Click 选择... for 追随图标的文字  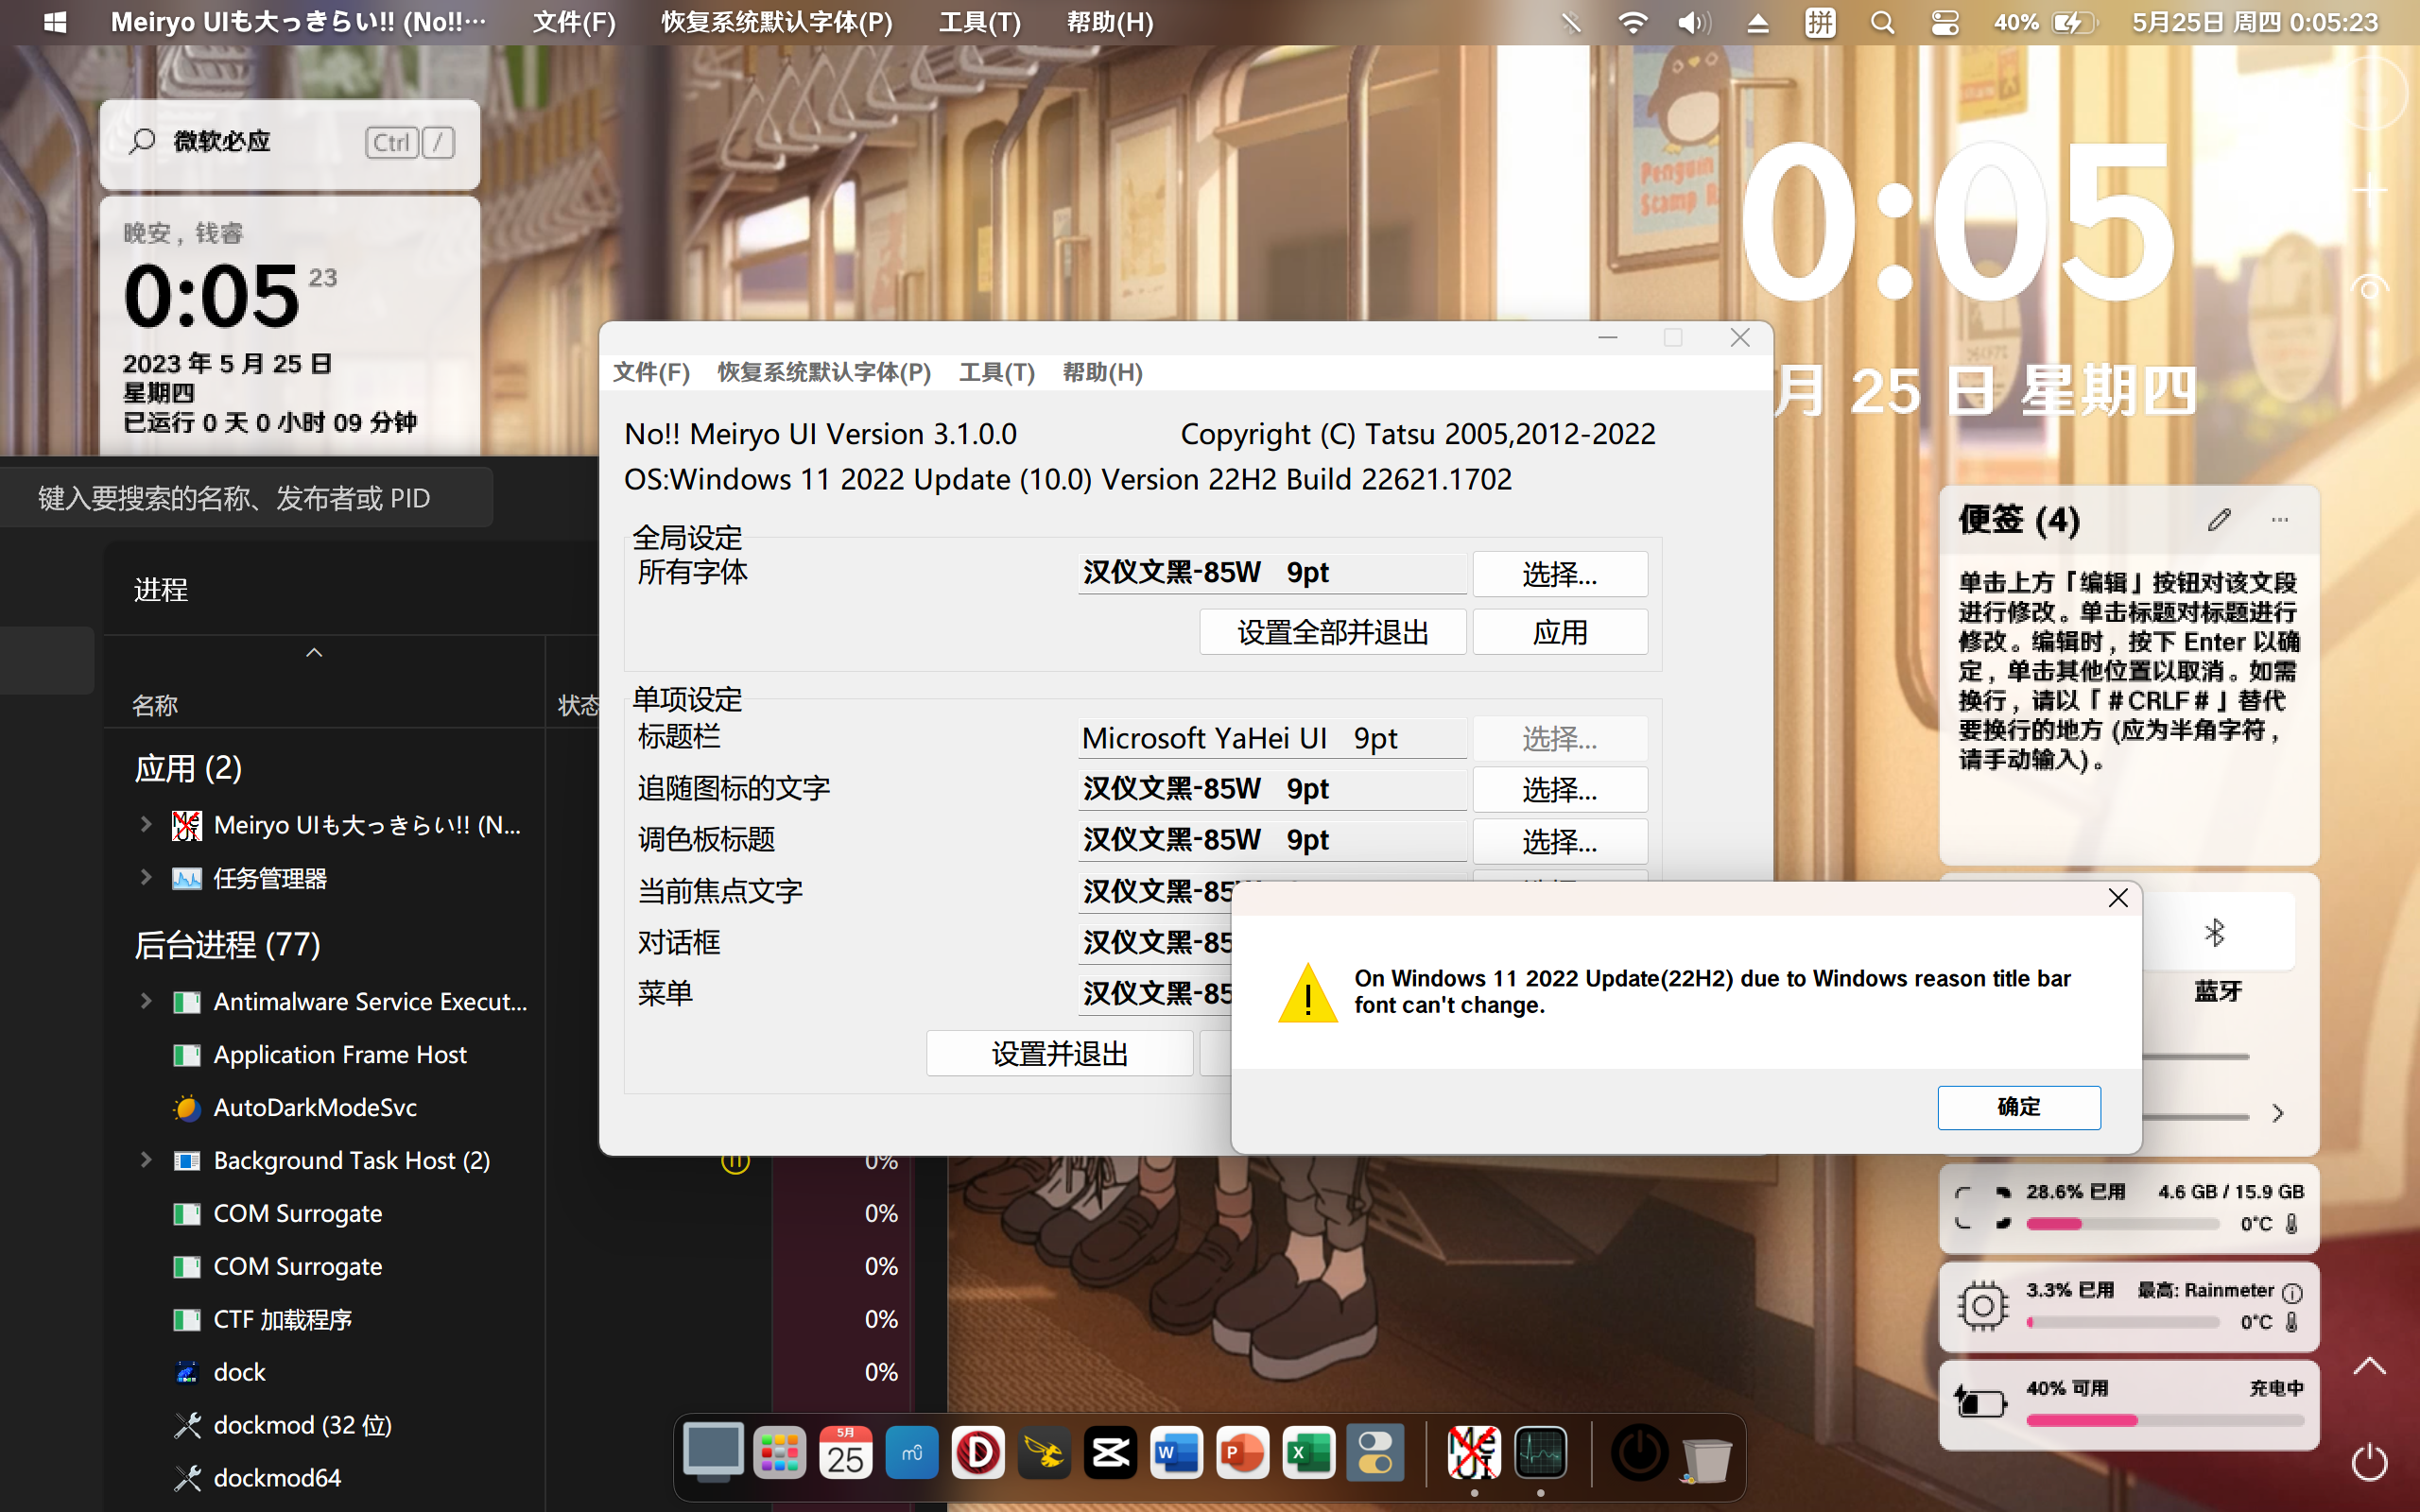click(x=1560, y=790)
